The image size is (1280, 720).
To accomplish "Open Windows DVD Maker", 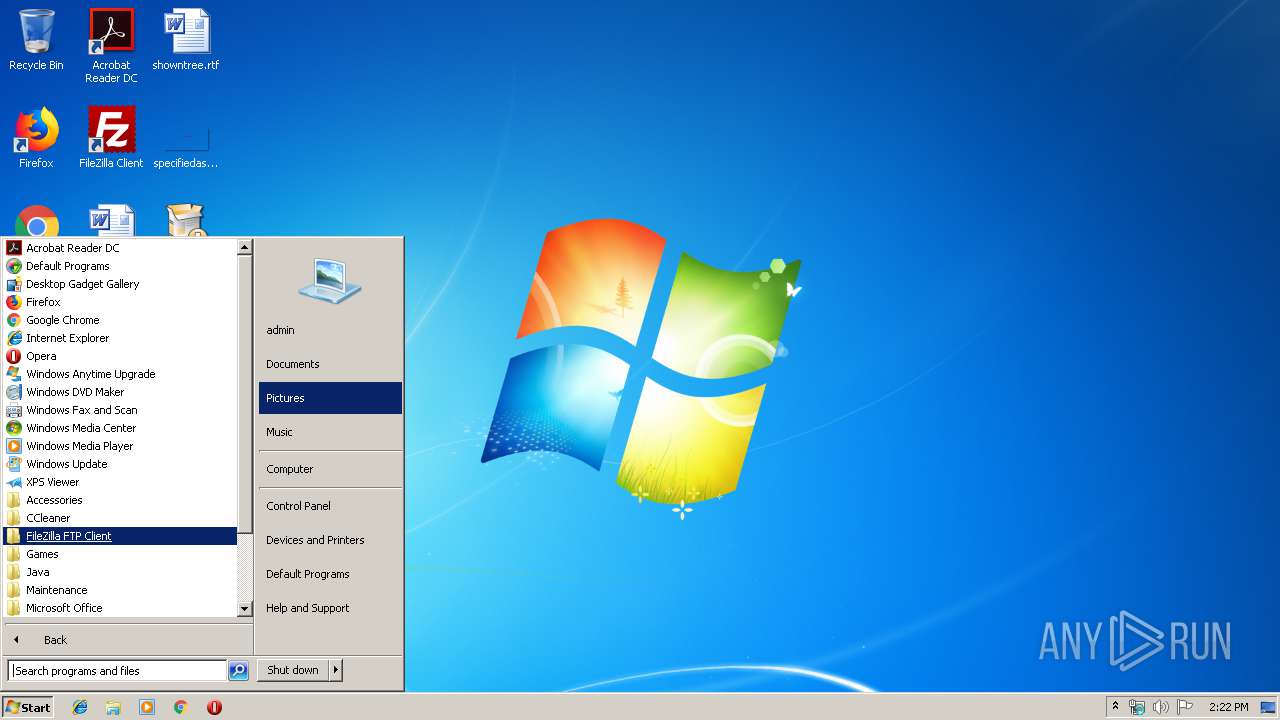I will pyautogui.click(x=120, y=392).
